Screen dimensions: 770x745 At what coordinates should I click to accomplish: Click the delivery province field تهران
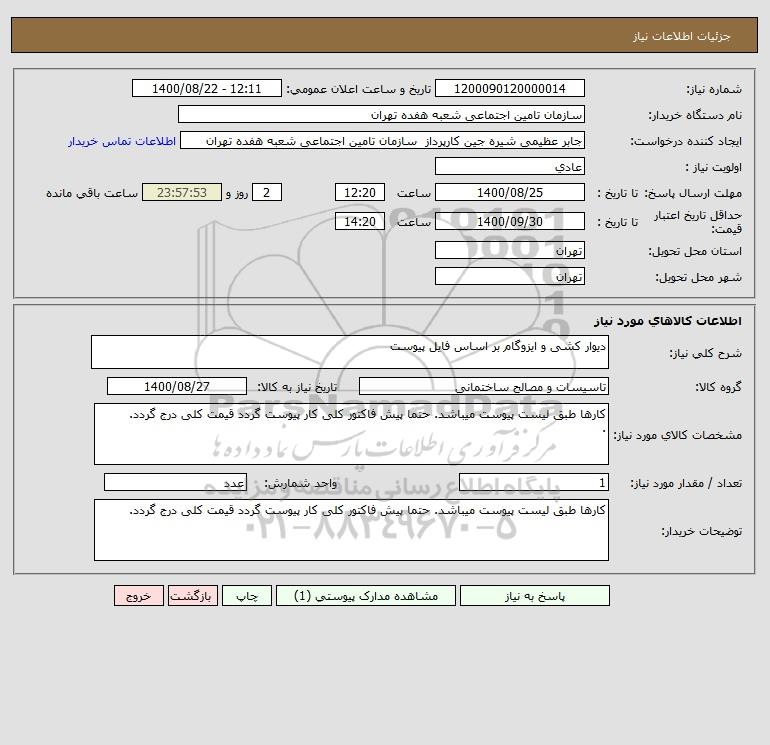click(x=510, y=250)
